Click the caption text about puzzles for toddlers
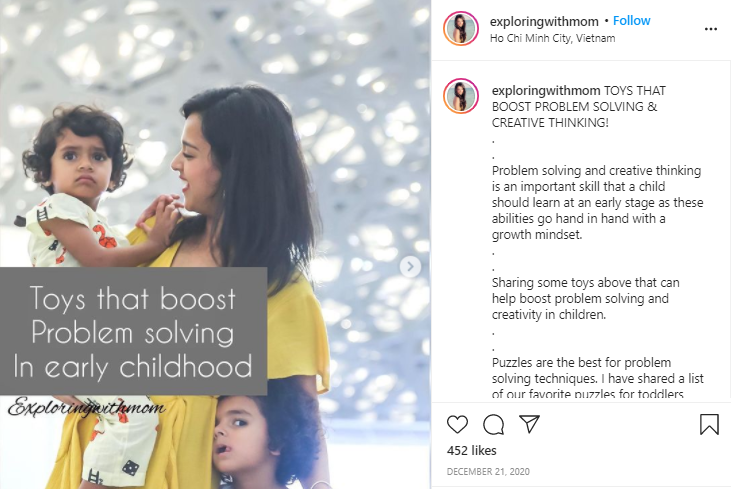This screenshot has width=731, height=489. (598, 378)
